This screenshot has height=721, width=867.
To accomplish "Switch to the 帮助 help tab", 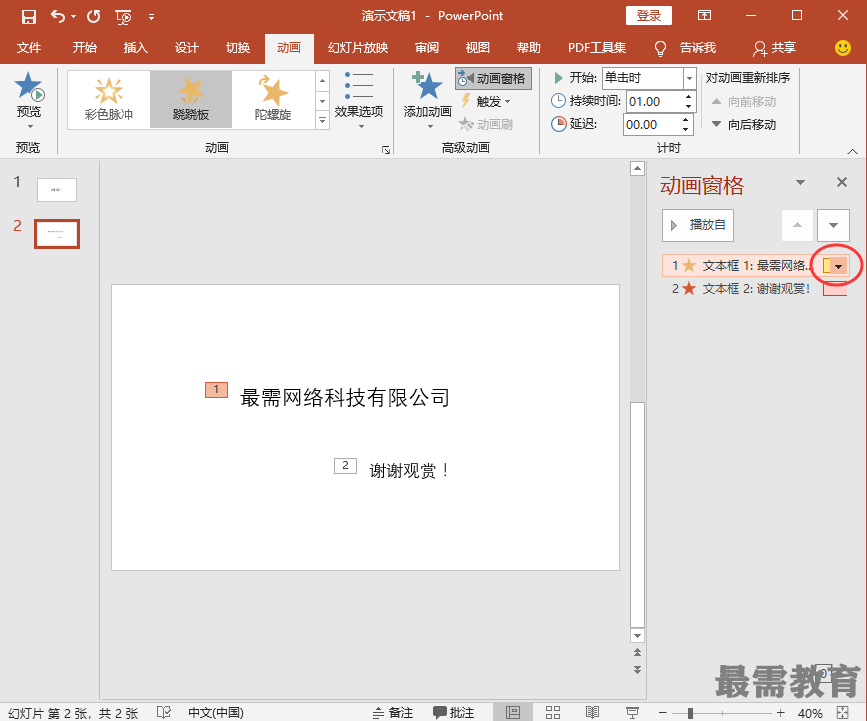I will [x=529, y=48].
